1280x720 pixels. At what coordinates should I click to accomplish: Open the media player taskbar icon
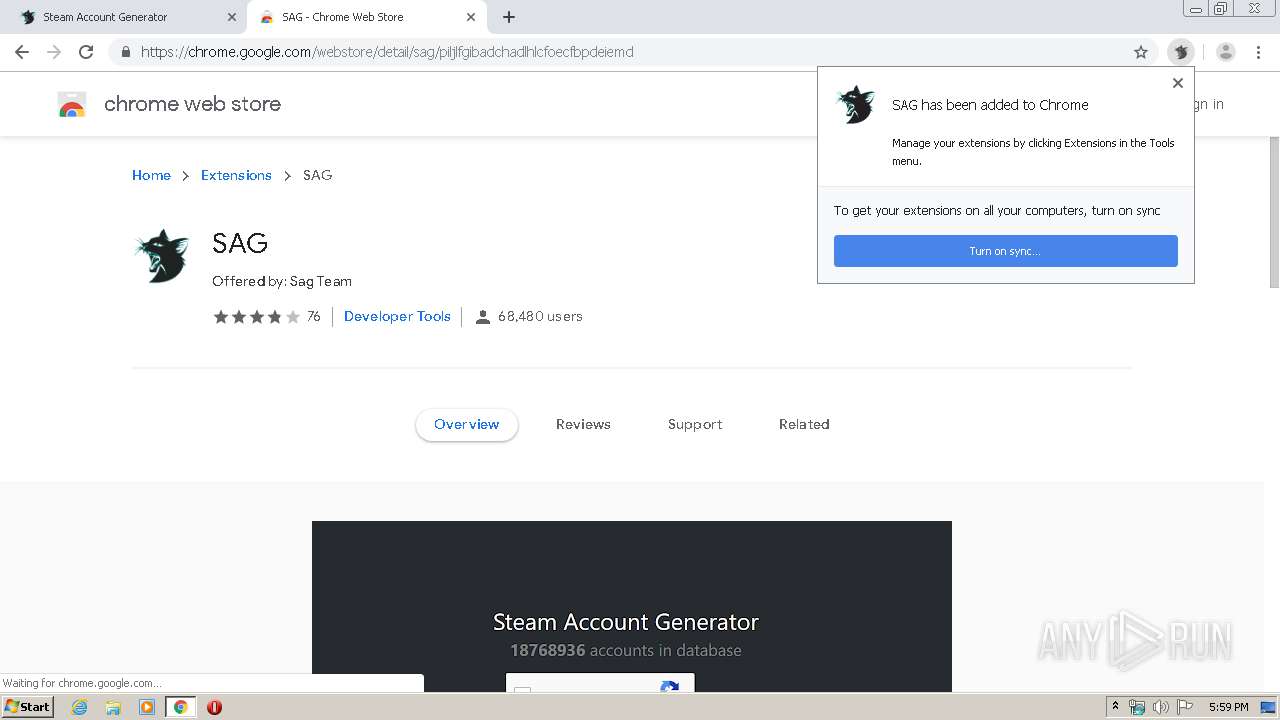147,707
